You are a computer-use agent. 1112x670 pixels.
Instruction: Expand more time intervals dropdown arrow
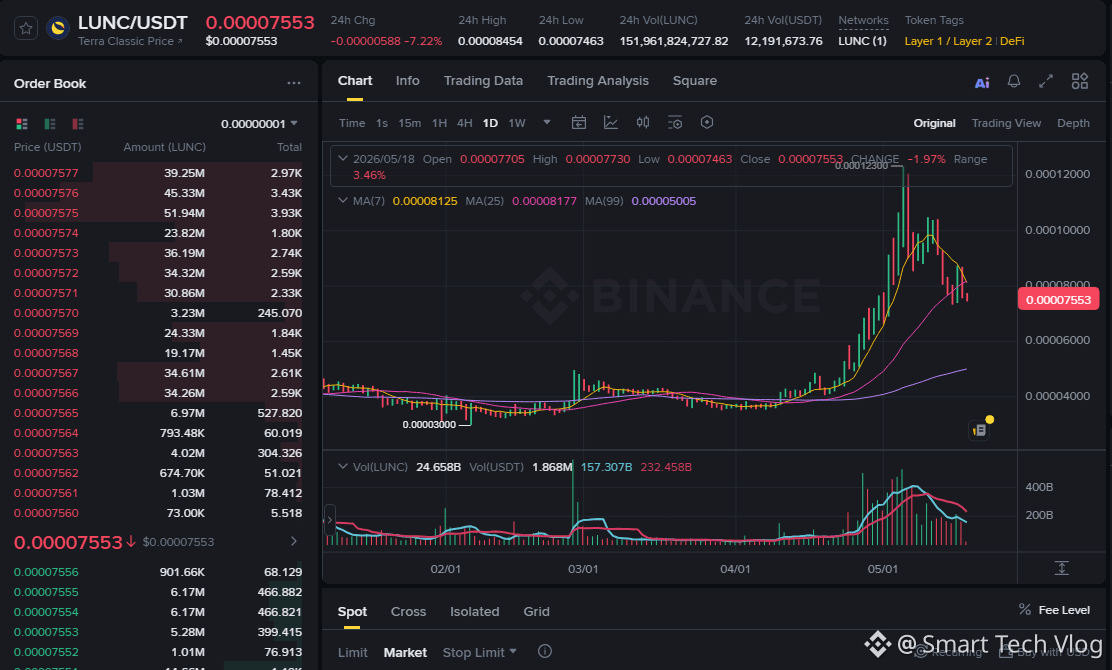[547, 123]
